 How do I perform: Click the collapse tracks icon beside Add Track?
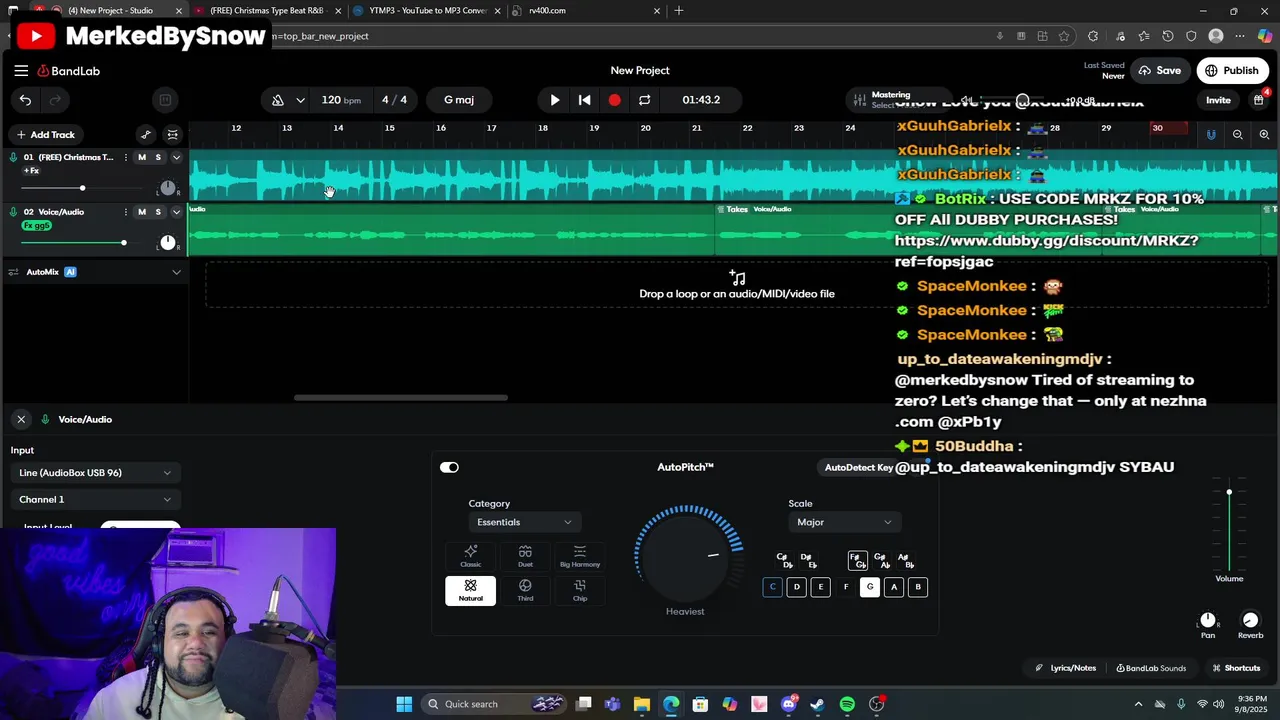coord(173,135)
